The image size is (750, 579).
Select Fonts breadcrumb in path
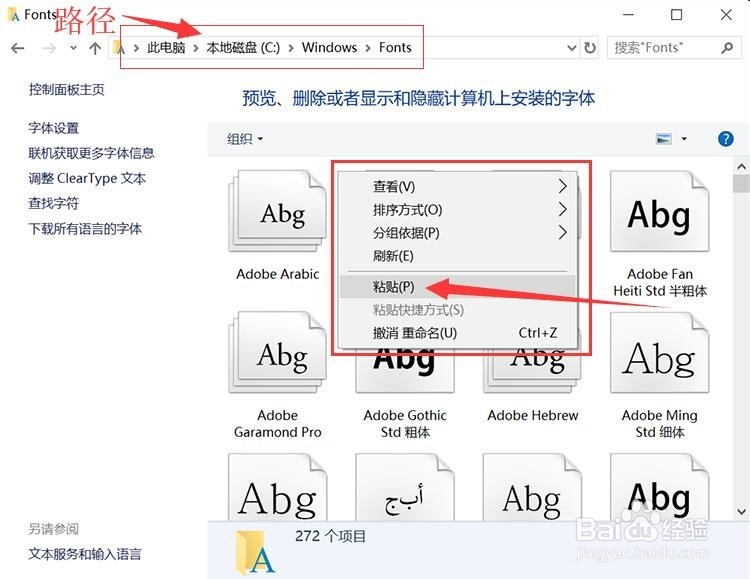(395, 47)
